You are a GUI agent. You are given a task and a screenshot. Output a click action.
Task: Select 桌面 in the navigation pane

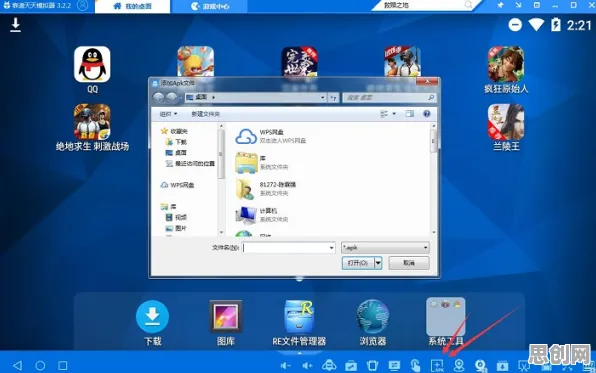[x=176, y=153]
